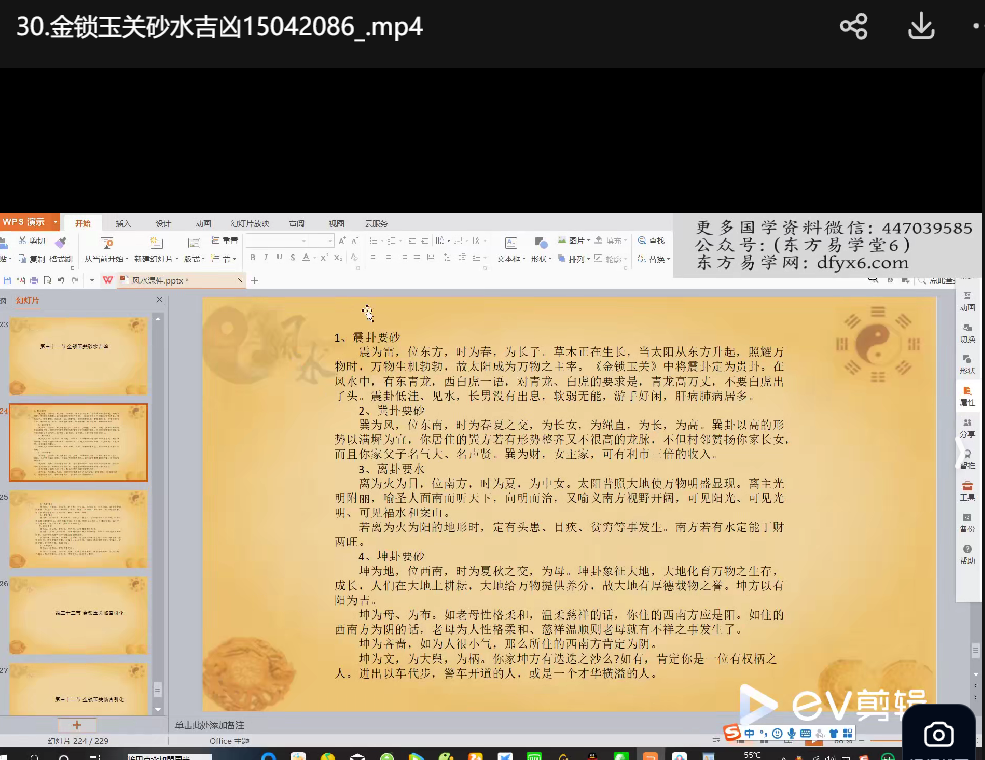Expand the font name combo box
The width and height of the screenshot is (985, 760).
[330, 241]
